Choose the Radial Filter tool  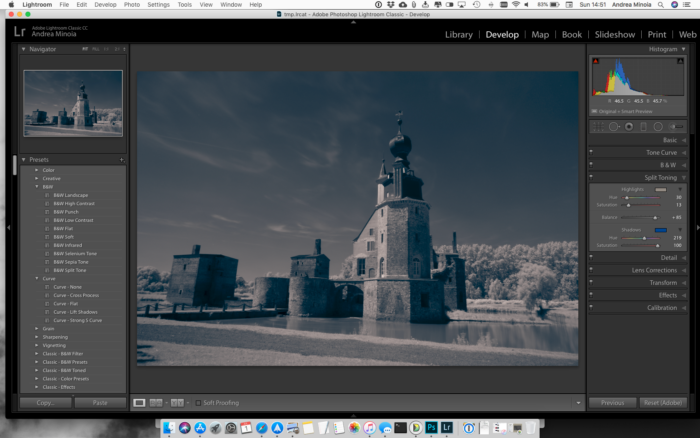658,127
